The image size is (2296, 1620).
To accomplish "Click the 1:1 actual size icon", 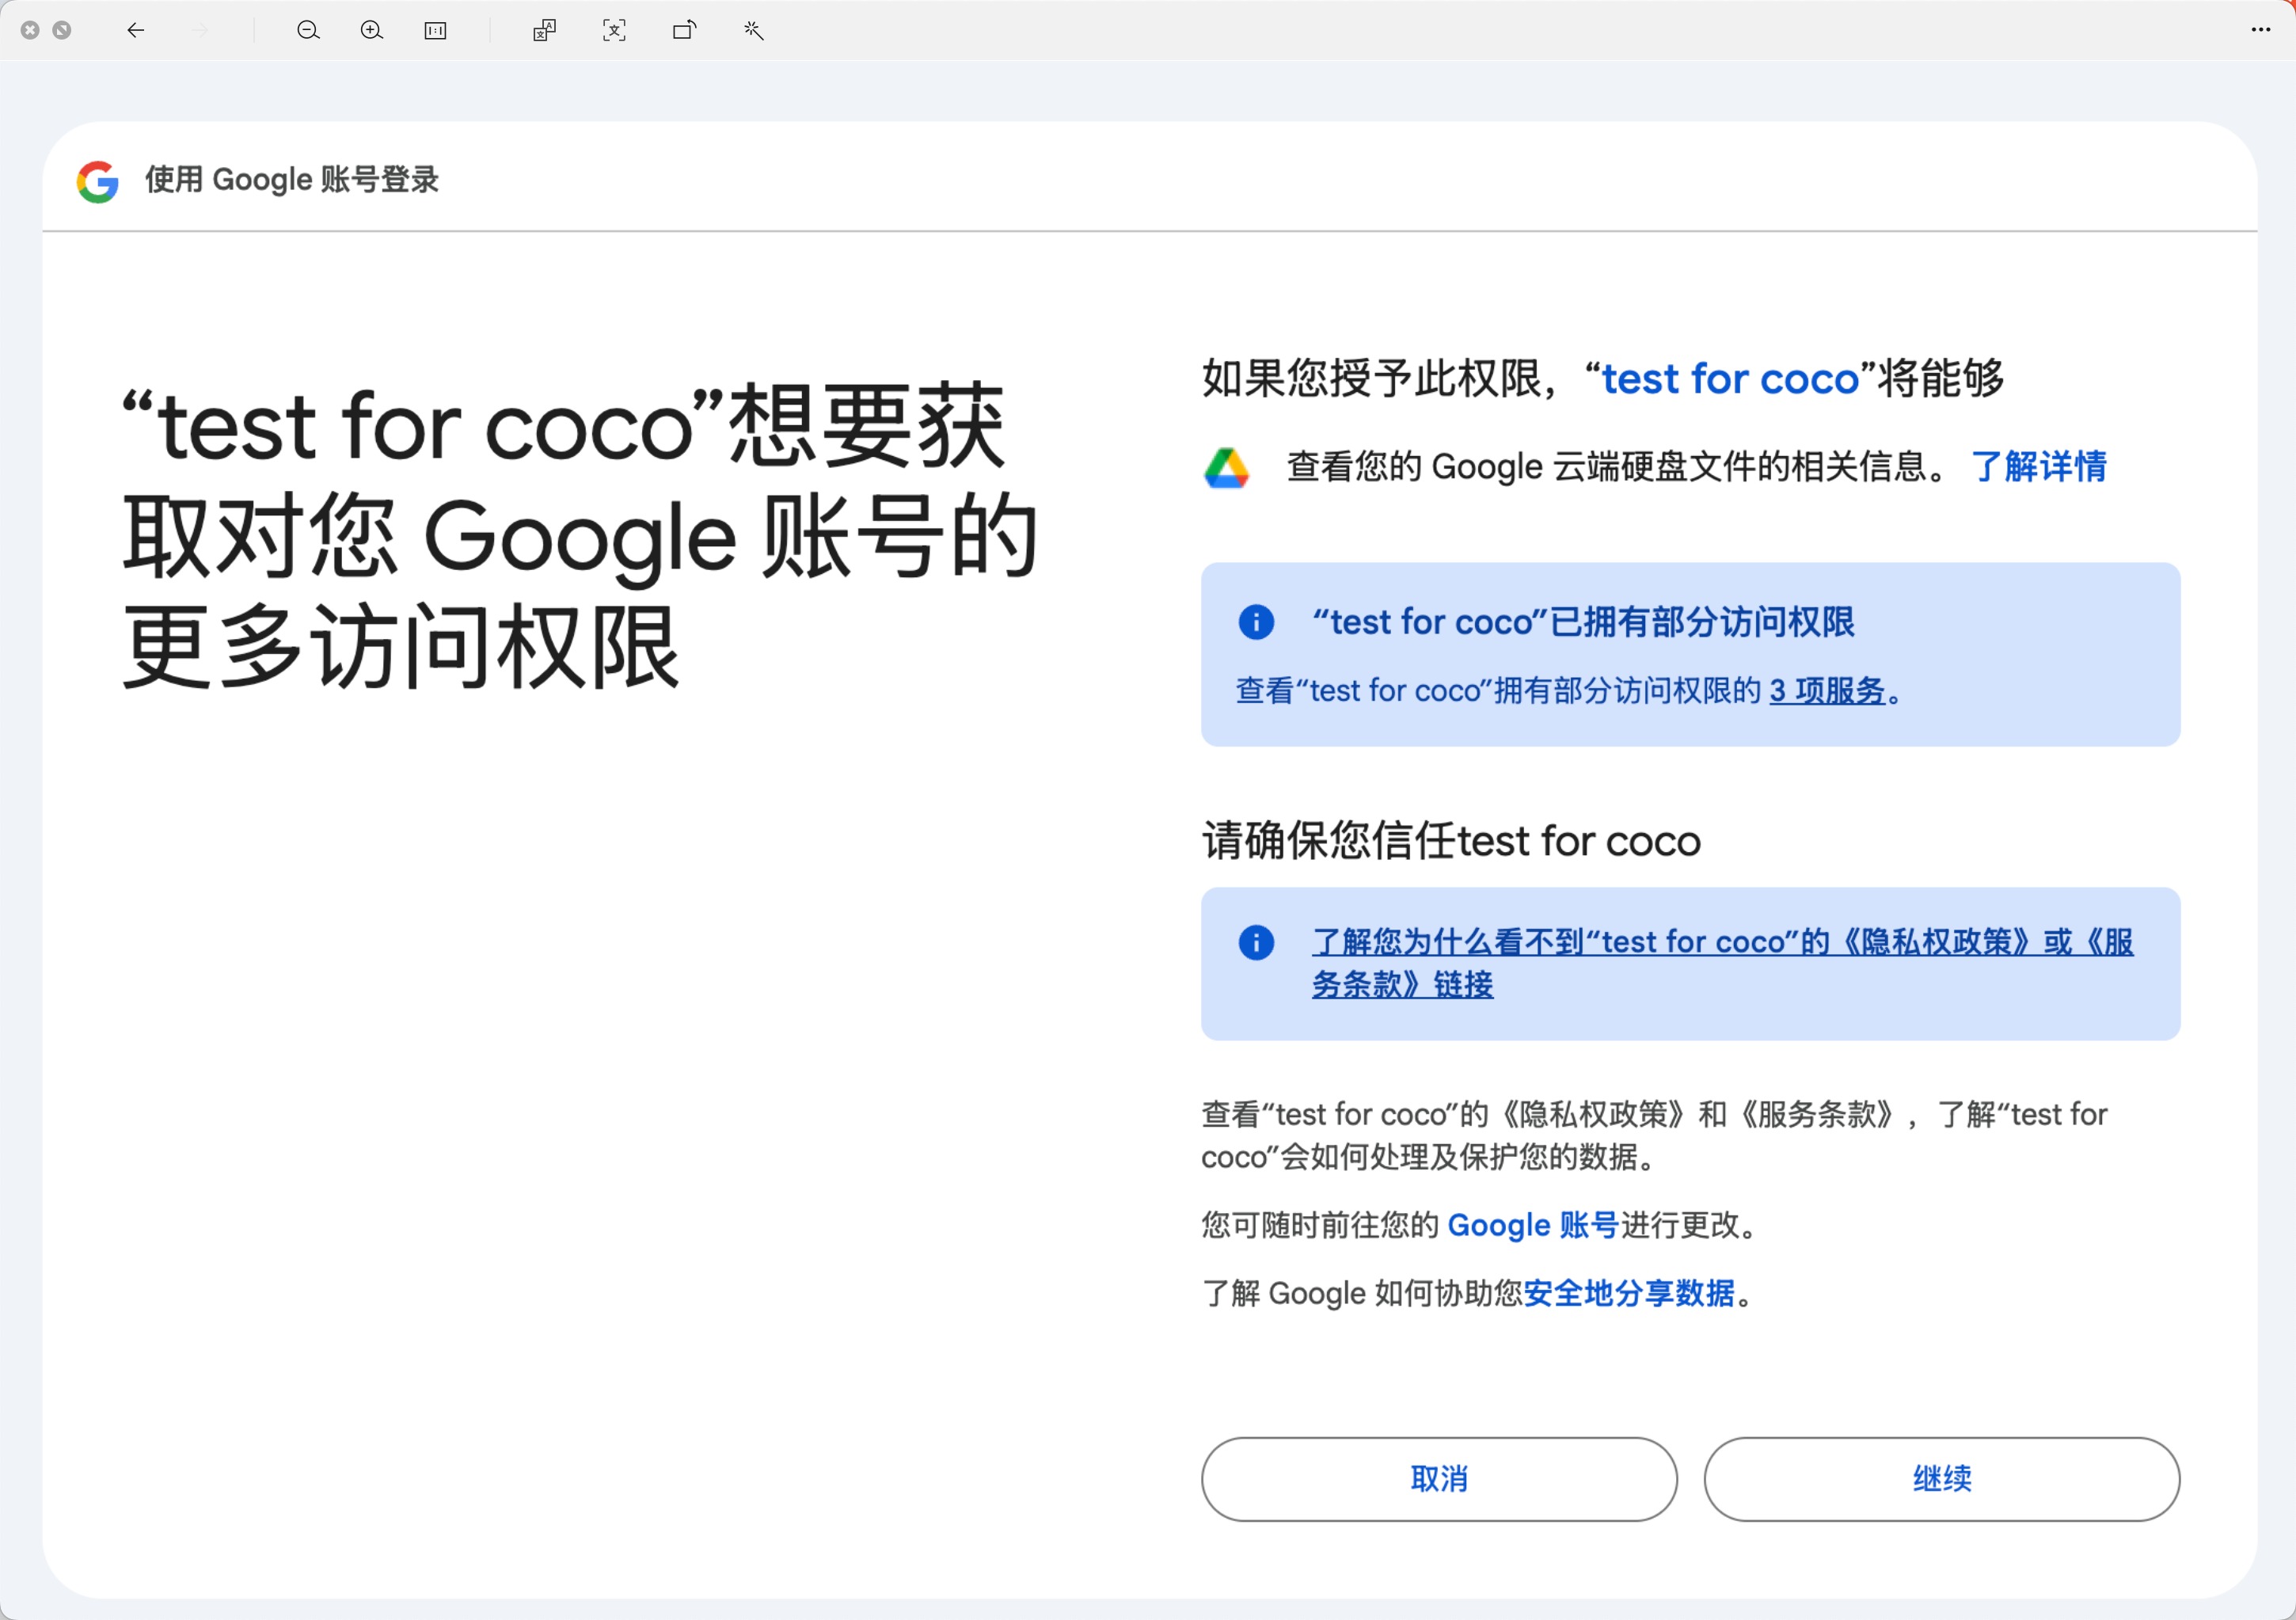I will 435,30.
